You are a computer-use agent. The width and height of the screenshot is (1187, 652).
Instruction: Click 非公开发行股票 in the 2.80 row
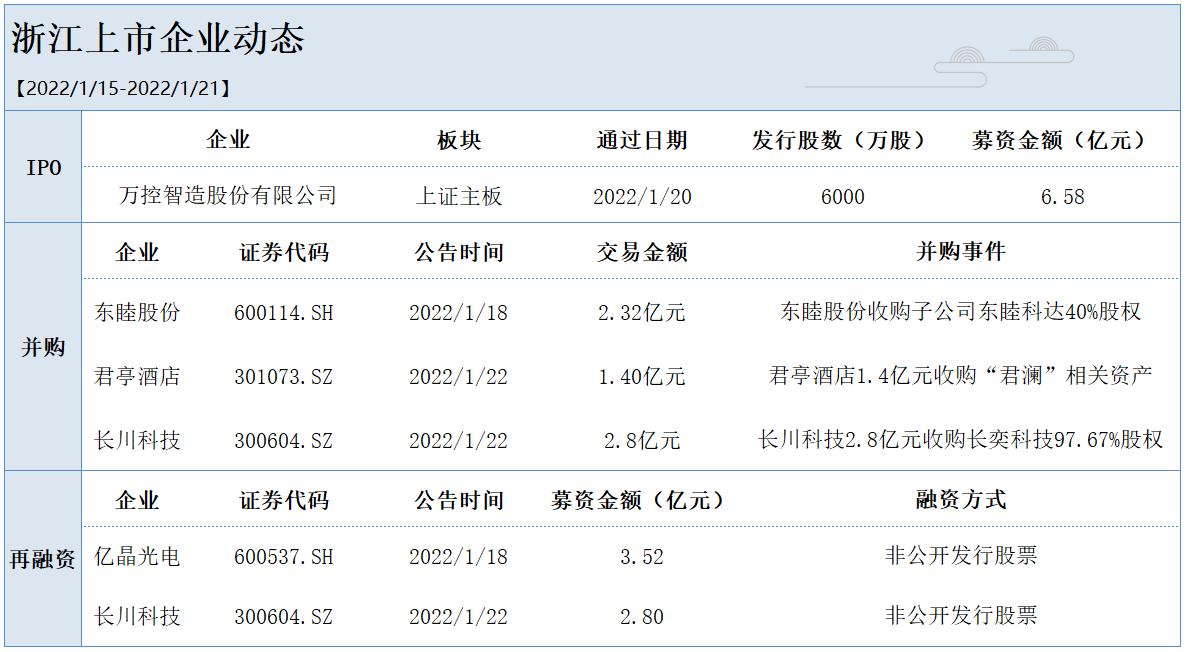click(x=961, y=615)
